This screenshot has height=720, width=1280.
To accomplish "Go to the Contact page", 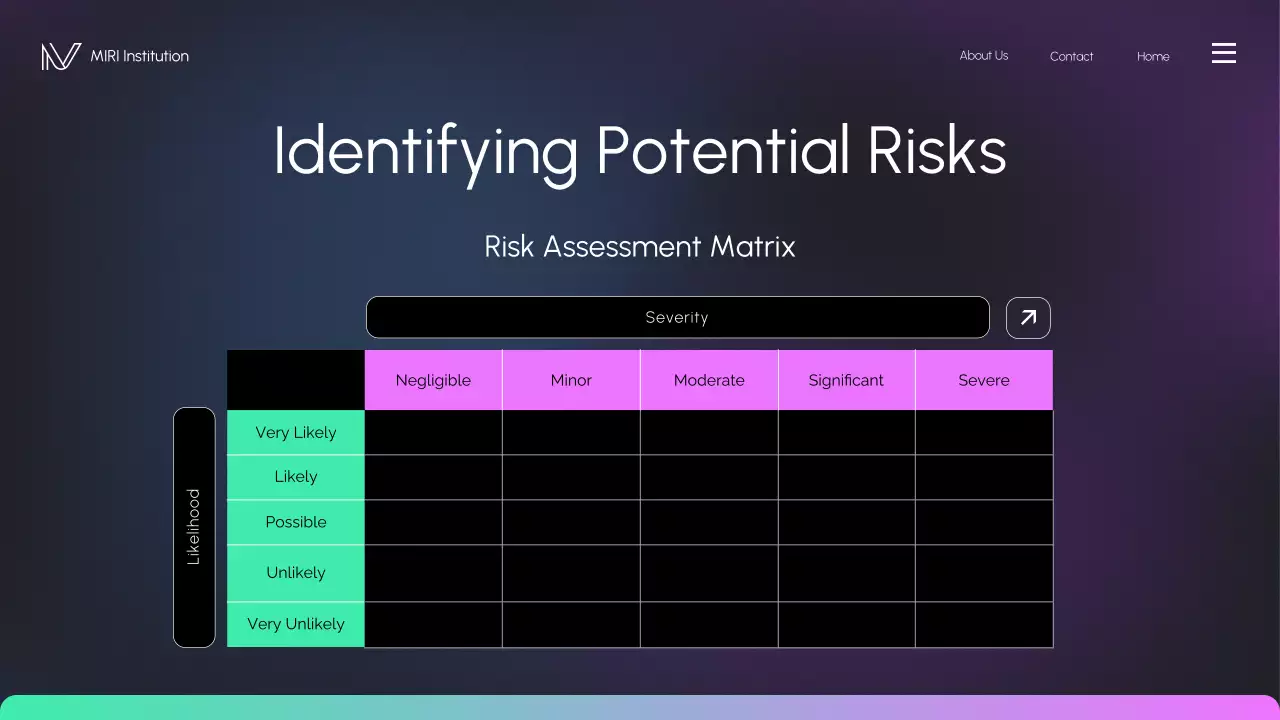I will (x=1071, y=57).
